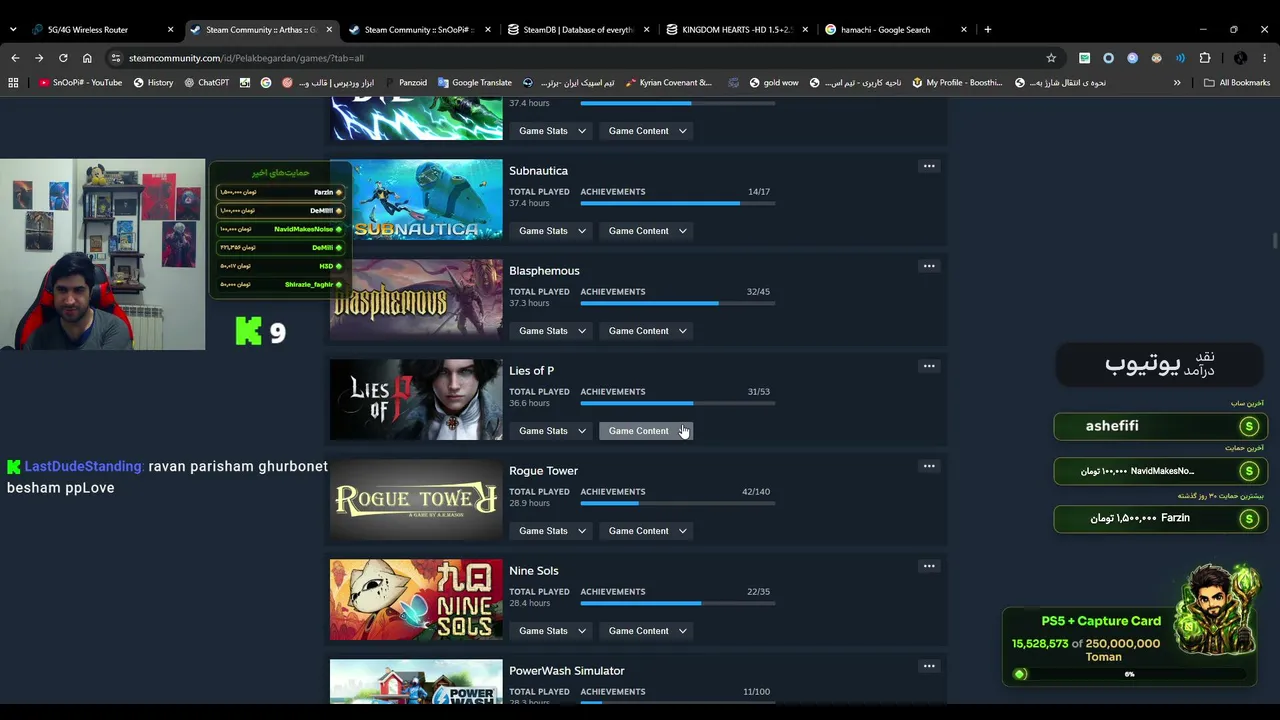1280x720 pixels.
Task: Open the Subnautica row's three-dot options
Action: pos(929,166)
